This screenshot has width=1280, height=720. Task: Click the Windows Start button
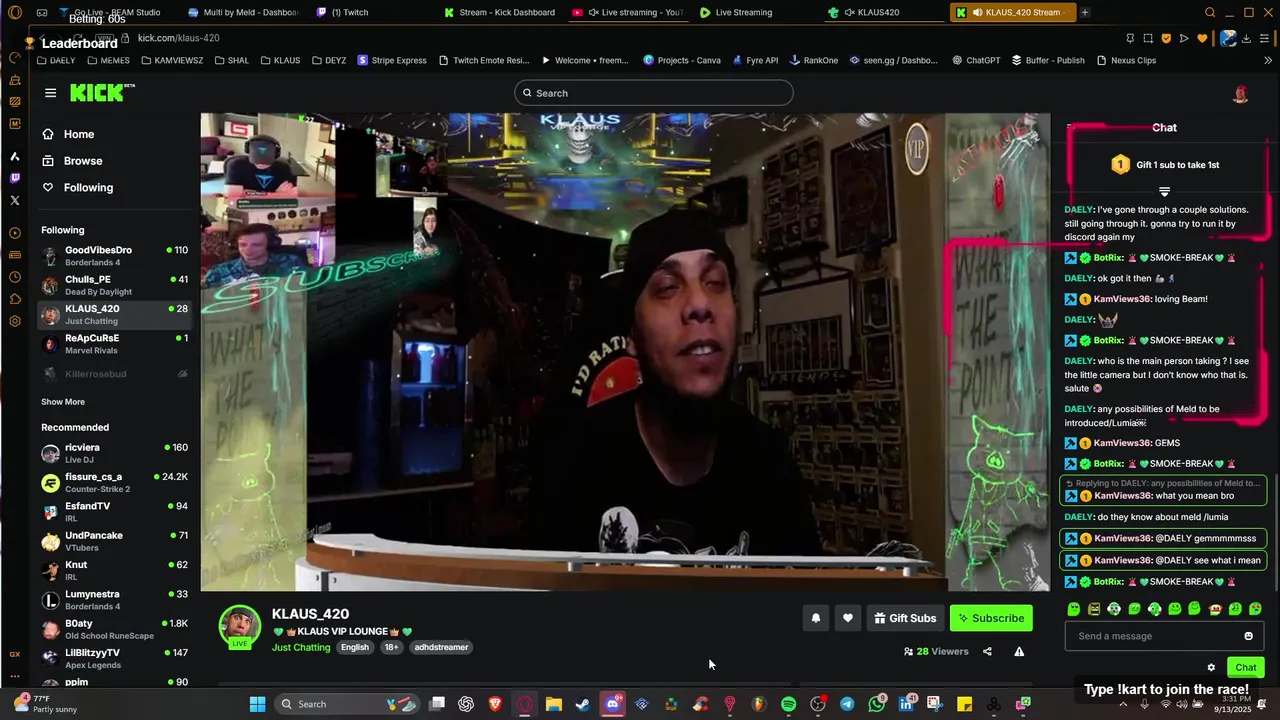point(257,704)
